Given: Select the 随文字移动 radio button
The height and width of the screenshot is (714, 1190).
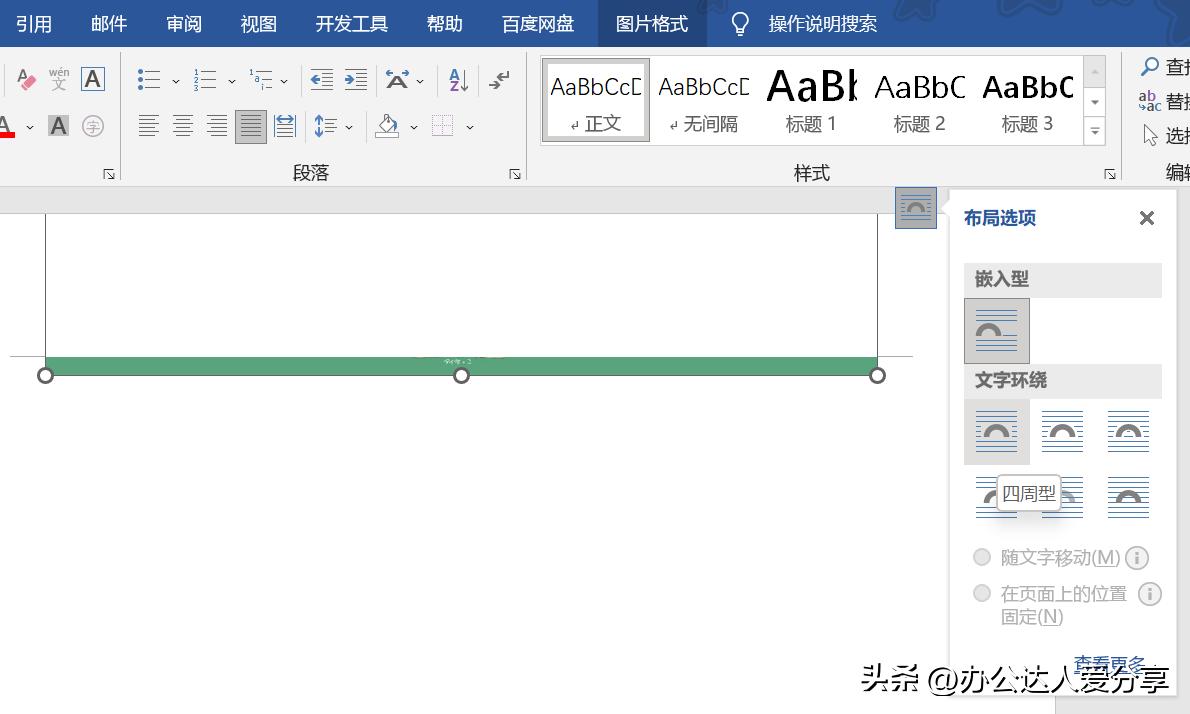Looking at the screenshot, I should pos(982,557).
